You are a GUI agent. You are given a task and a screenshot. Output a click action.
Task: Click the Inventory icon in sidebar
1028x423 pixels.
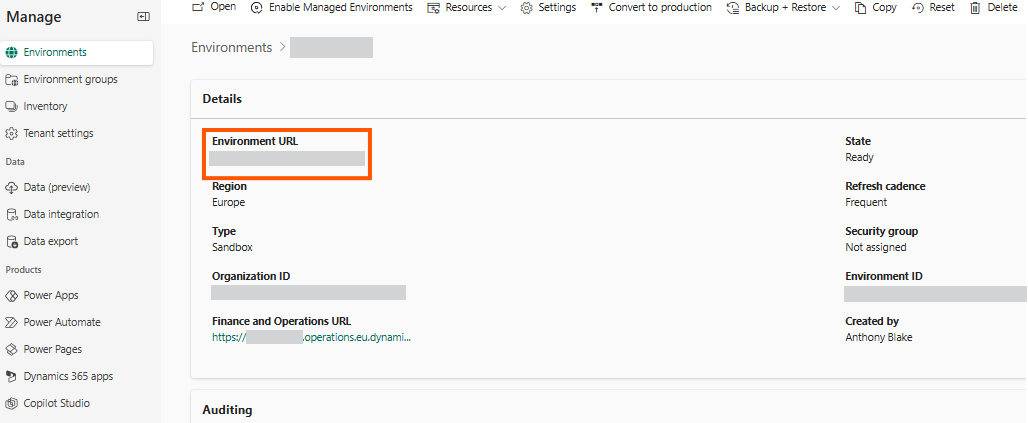pos(11,106)
